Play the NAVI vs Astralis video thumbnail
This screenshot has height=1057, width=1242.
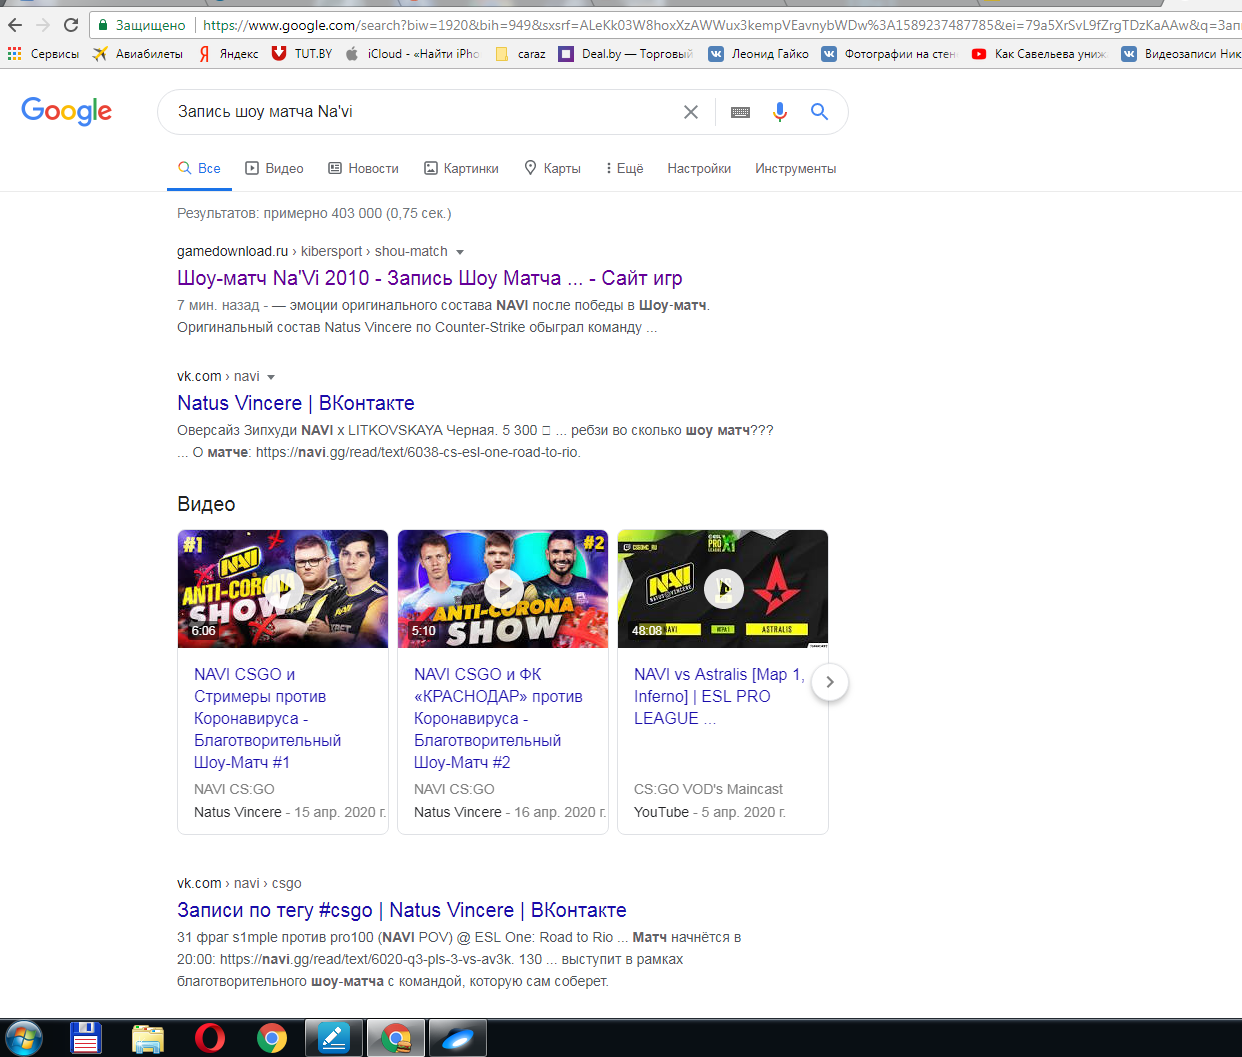click(723, 589)
